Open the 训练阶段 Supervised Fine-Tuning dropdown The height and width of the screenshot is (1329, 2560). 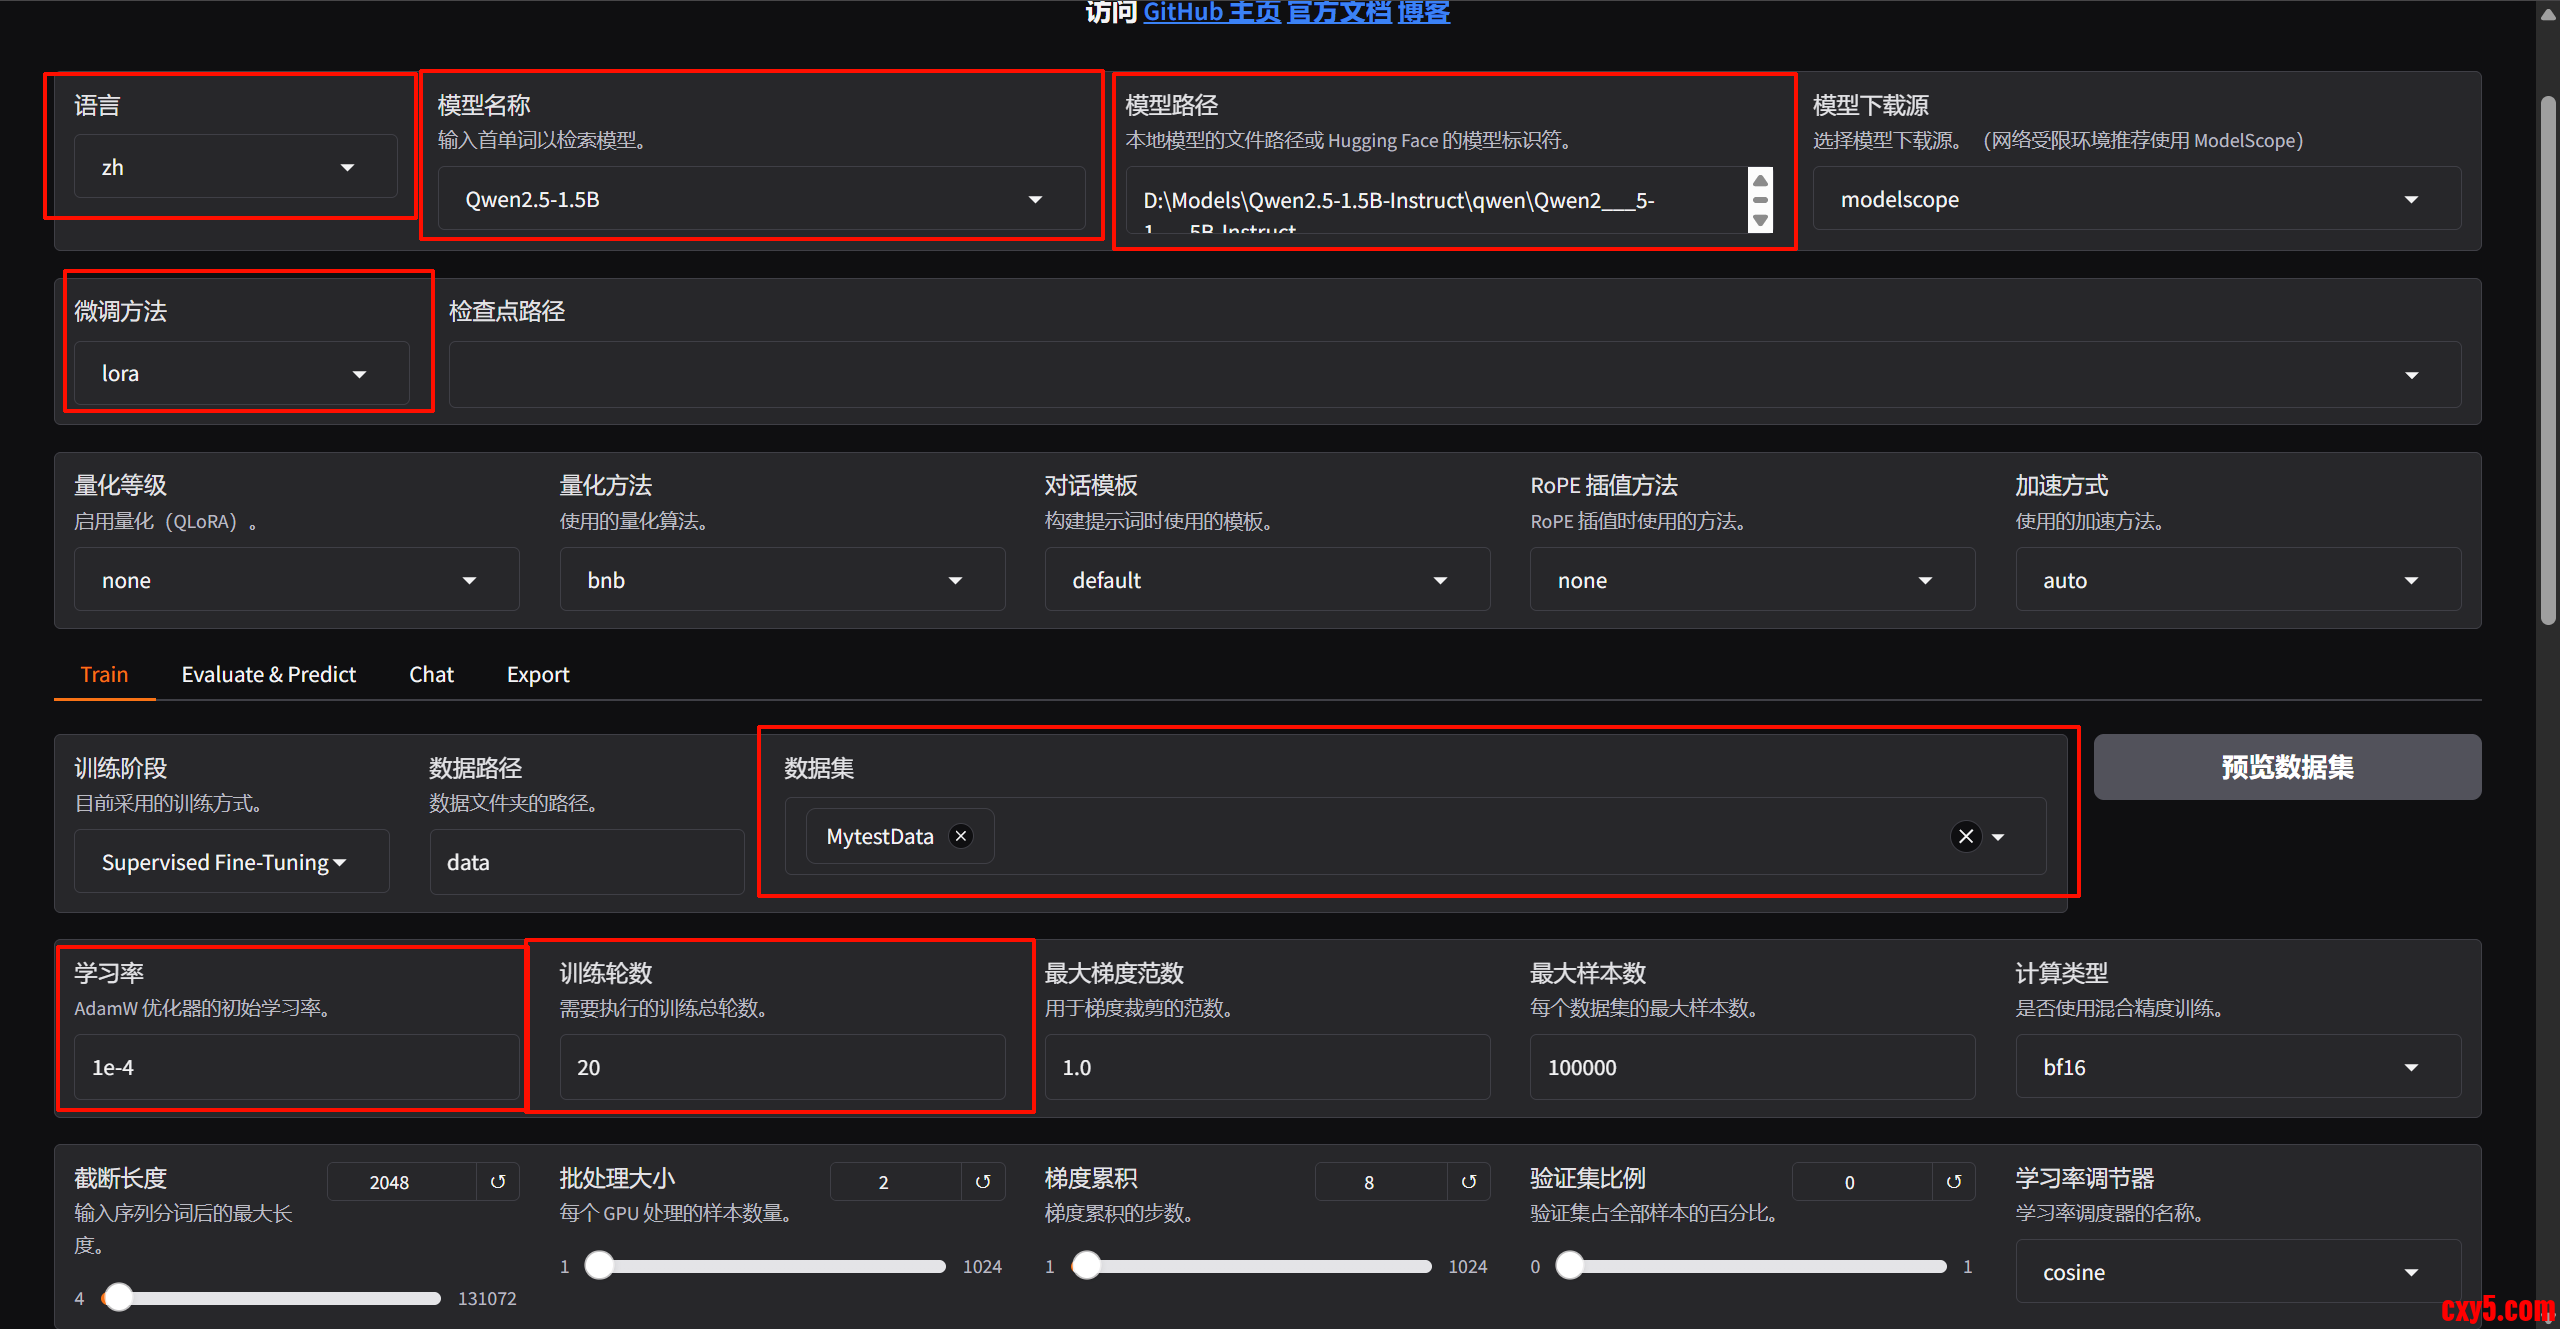pos(230,862)
